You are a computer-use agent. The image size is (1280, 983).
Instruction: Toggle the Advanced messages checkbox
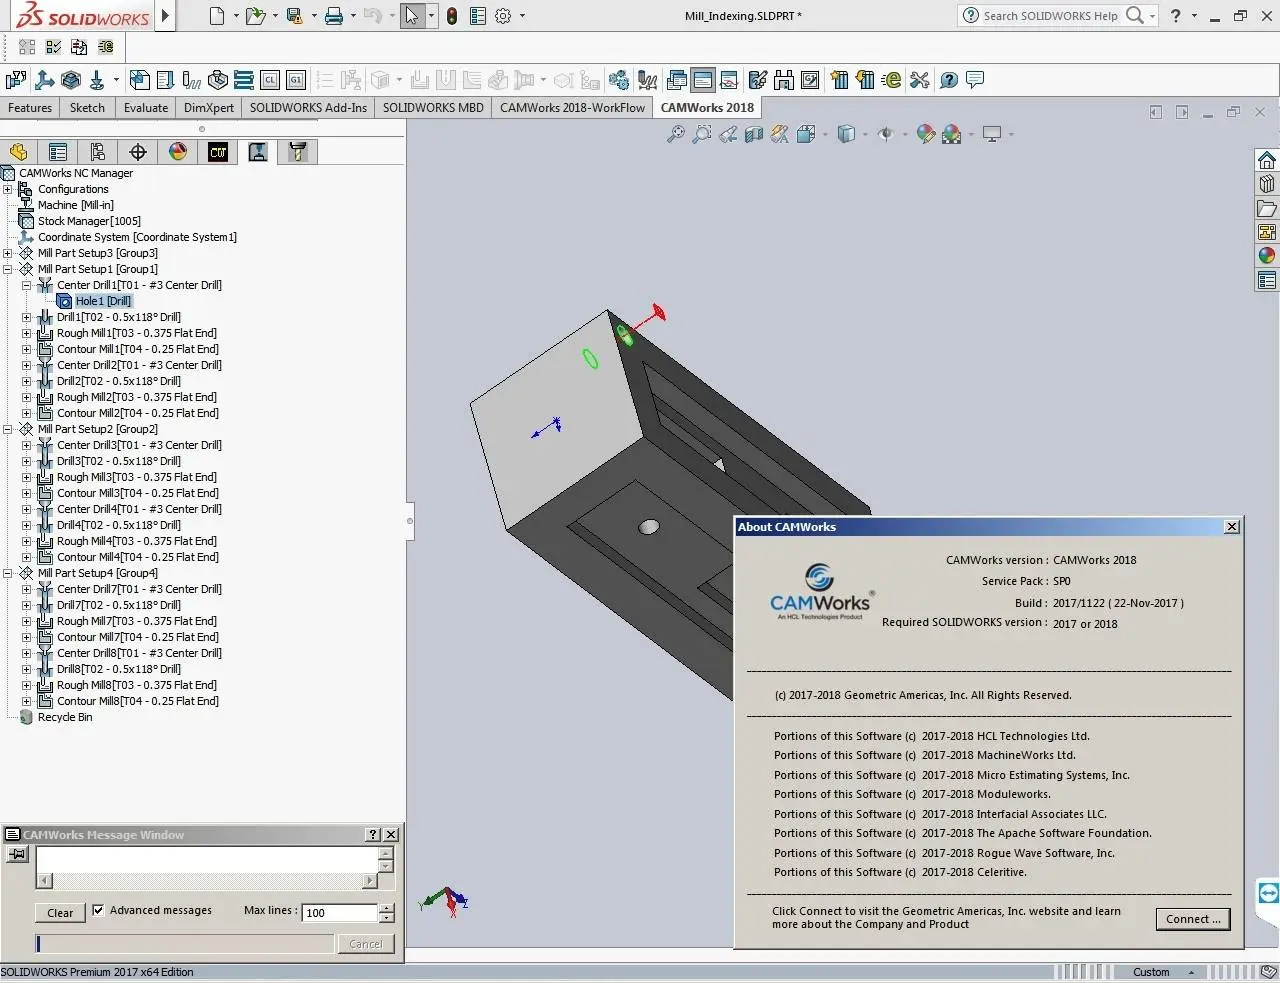click(x=98, y=910)
